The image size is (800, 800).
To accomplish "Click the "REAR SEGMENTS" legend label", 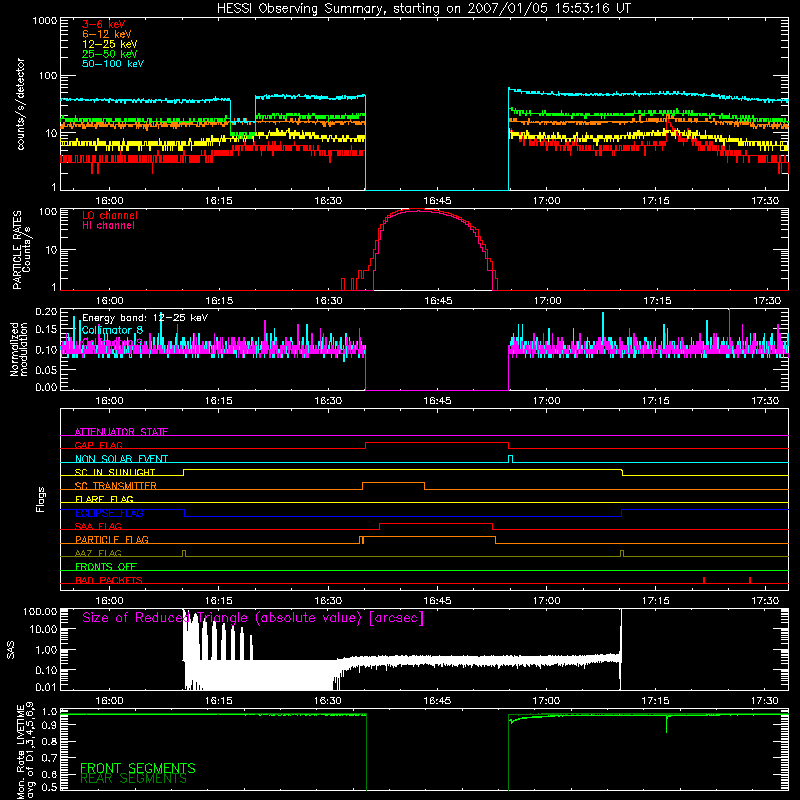I will click(134, 779).
